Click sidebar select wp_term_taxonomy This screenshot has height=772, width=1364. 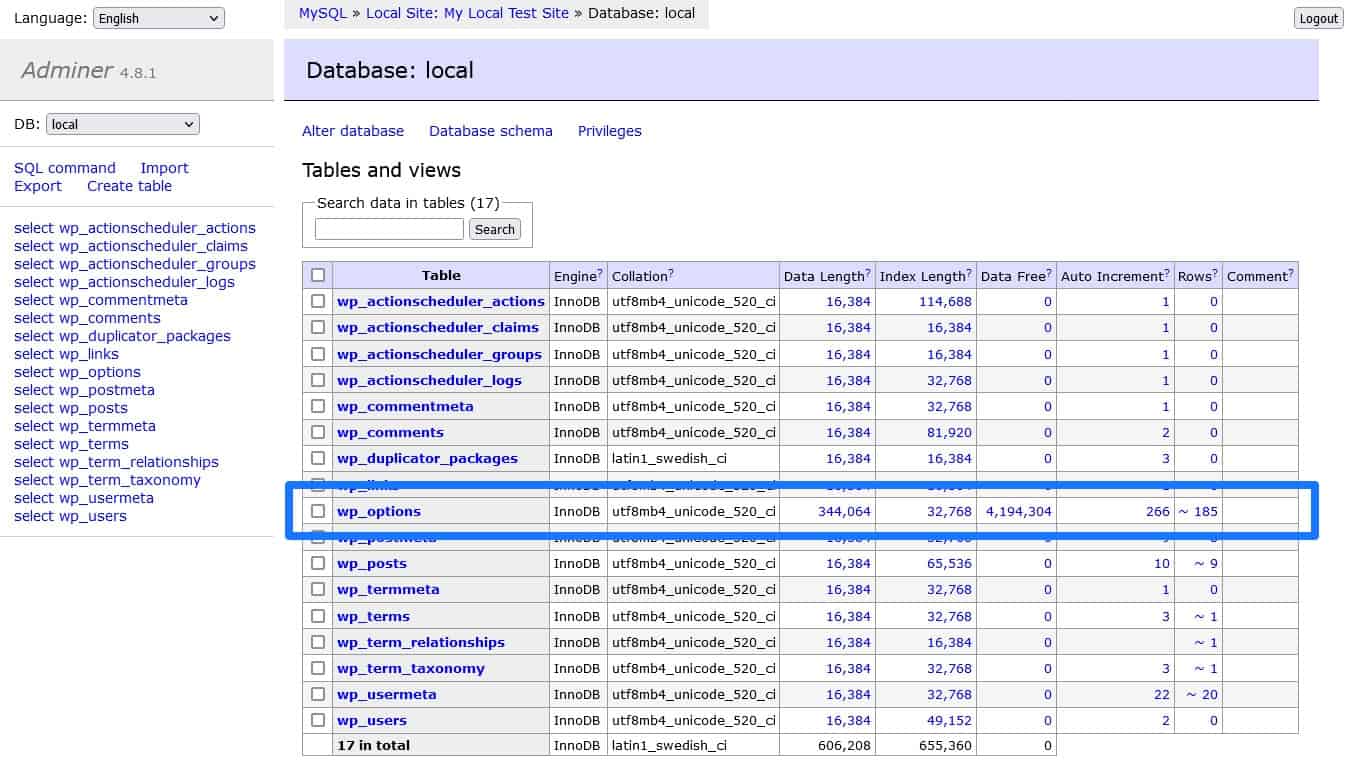[107, 480]
